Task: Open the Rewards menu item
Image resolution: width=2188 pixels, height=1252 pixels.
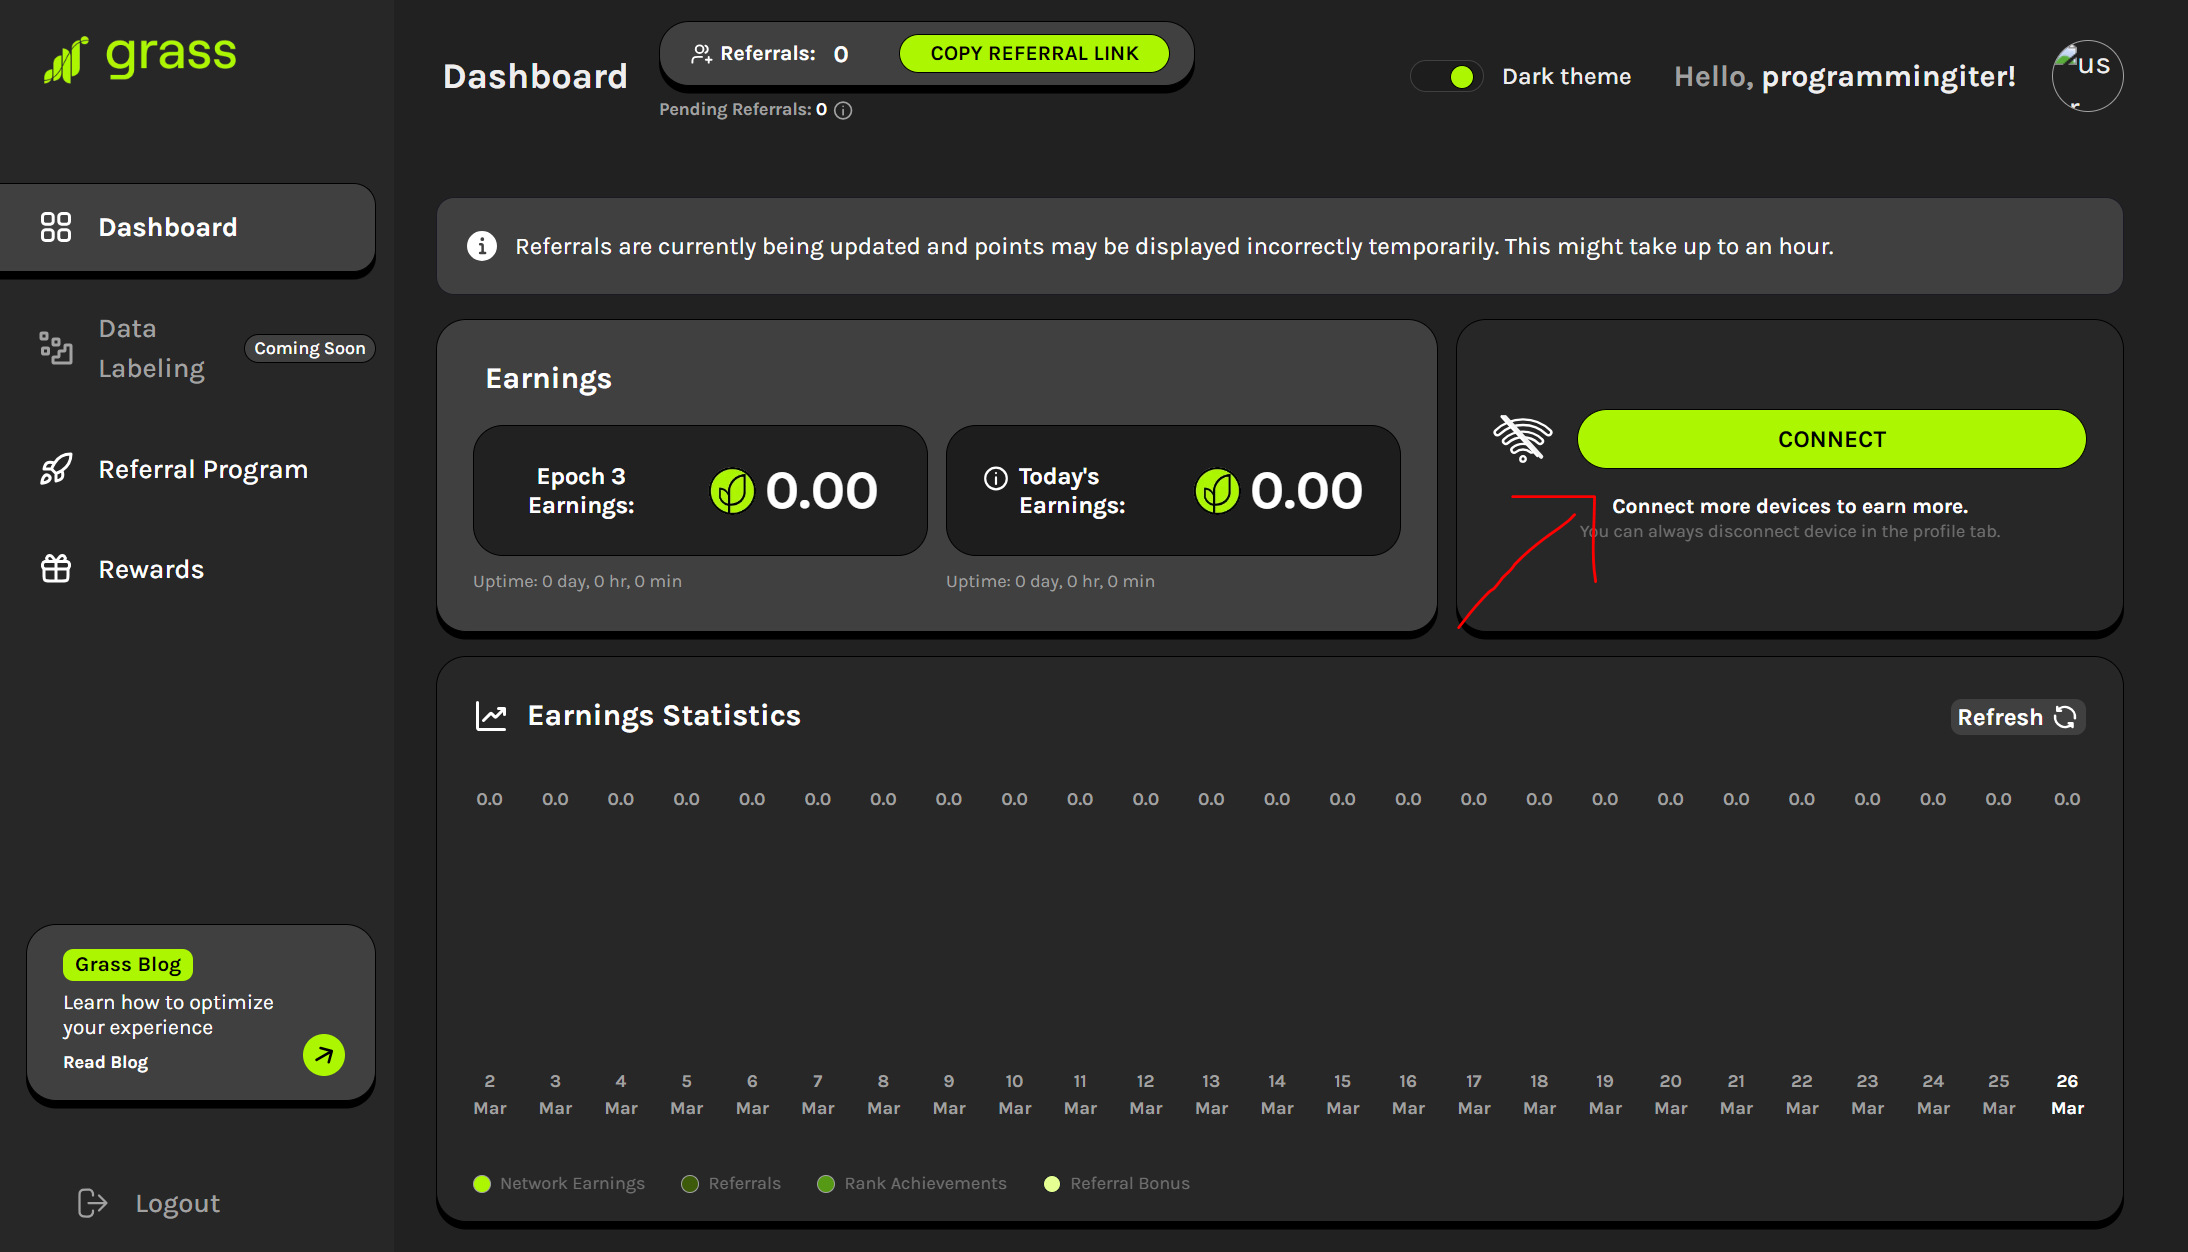Action: [x=150, y=569]
